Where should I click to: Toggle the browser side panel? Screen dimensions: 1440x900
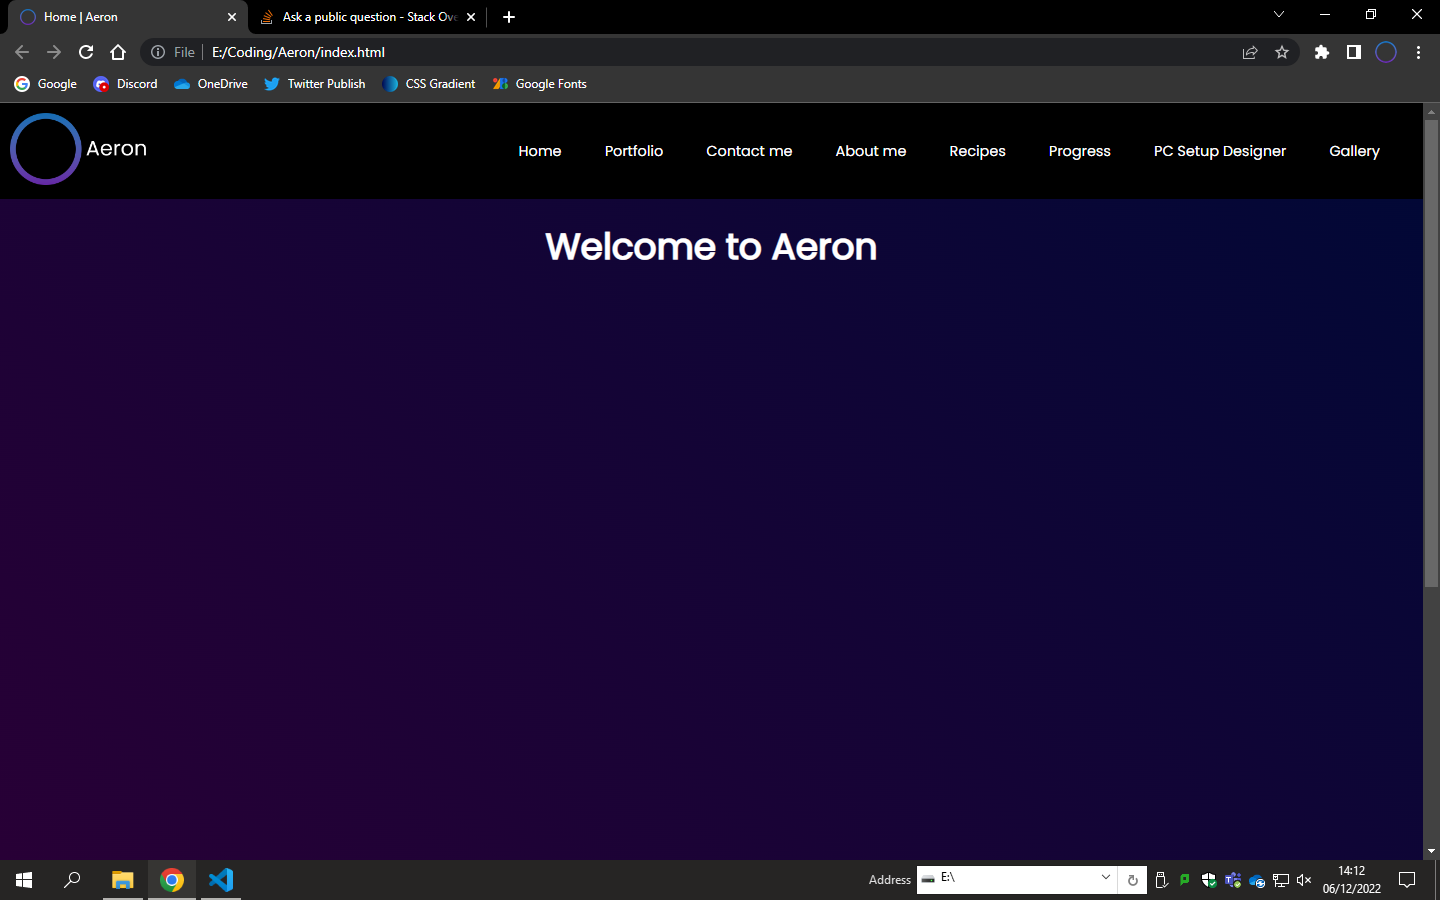[x=1354, y=52]
